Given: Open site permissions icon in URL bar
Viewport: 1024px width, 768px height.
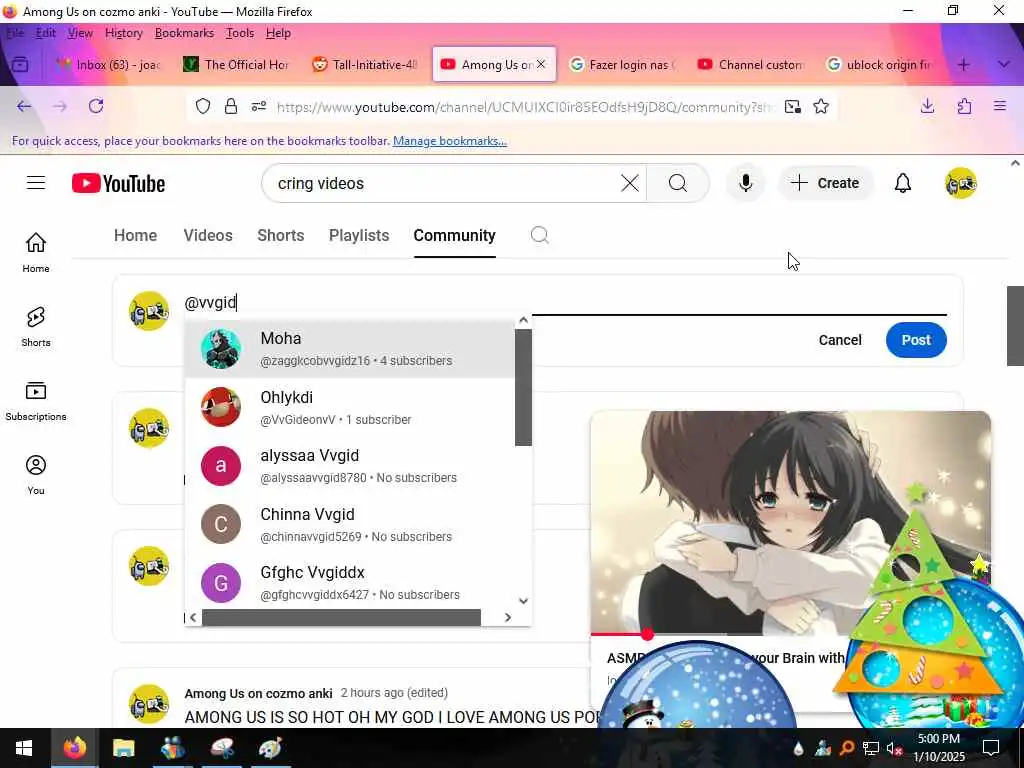Looking at the screenshot, I should [259, 106].
